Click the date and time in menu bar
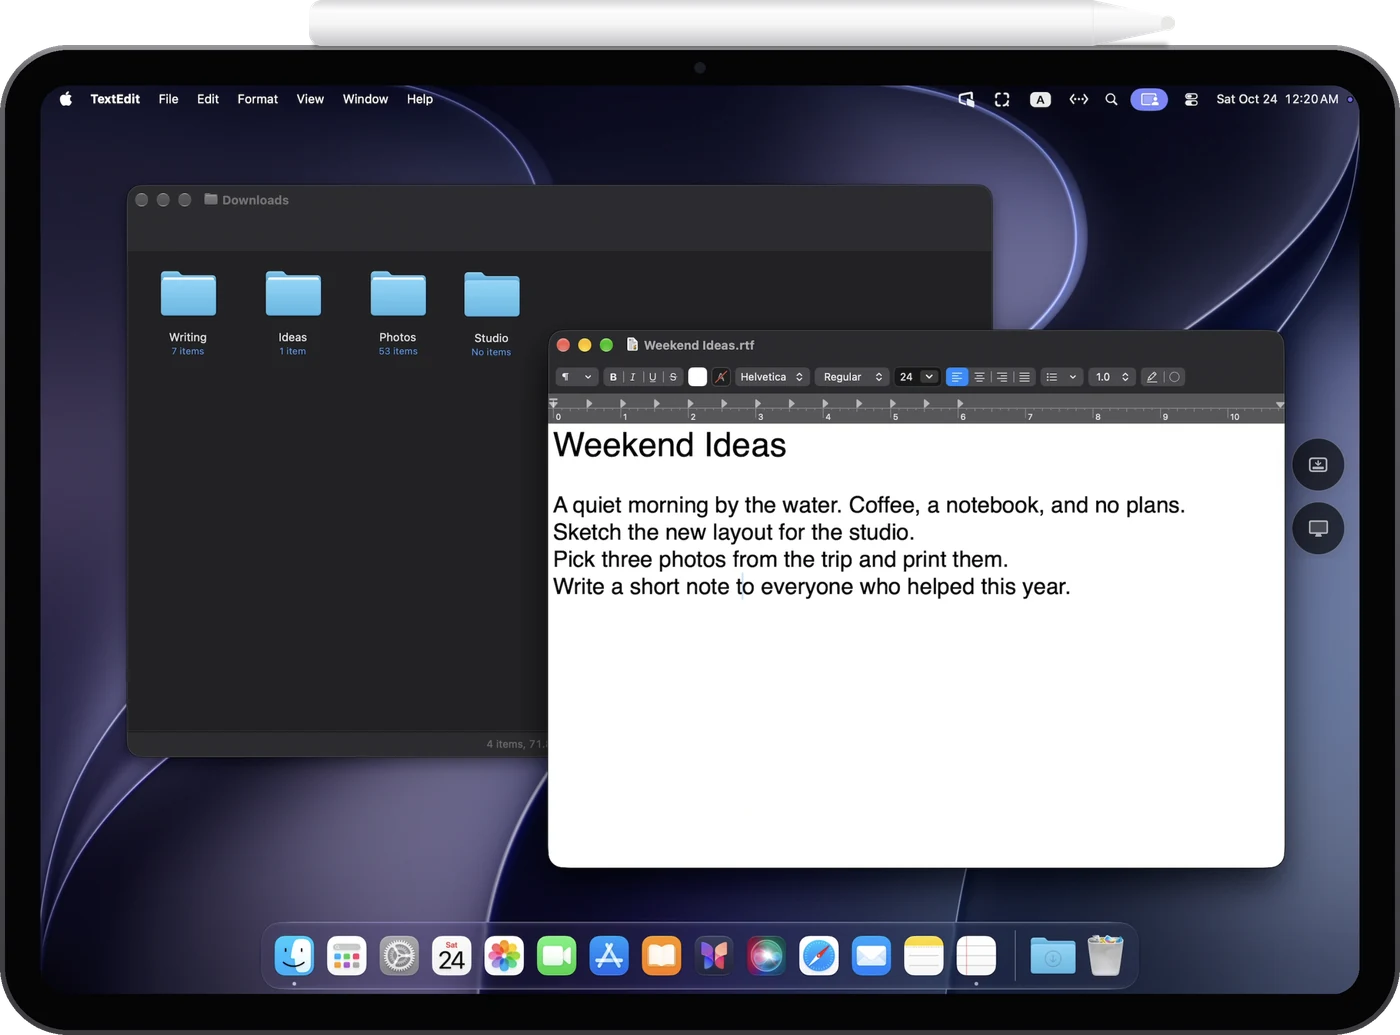The height and width of the screenshot is (1035, 1400). [1277, 99]
